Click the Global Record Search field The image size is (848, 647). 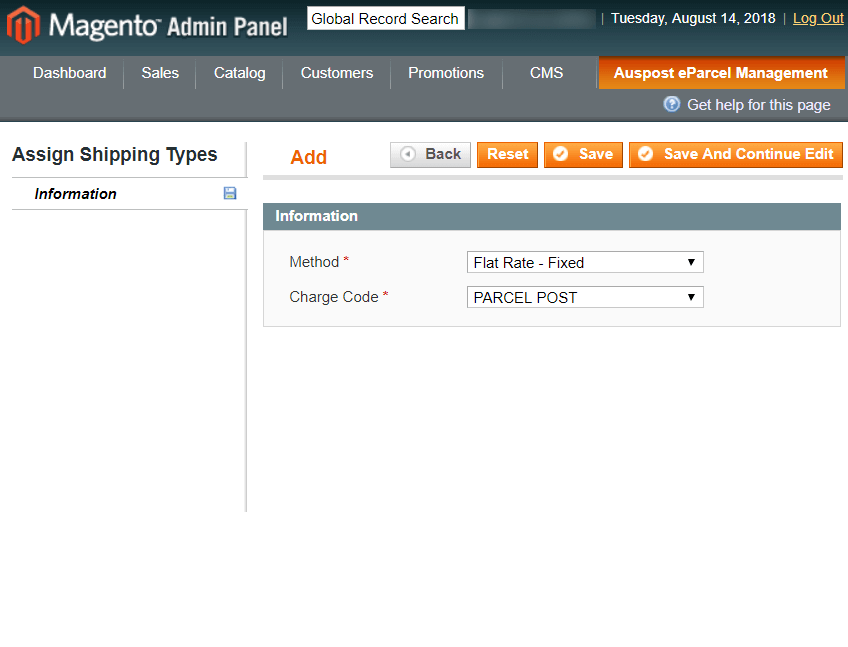pos(386,18)
